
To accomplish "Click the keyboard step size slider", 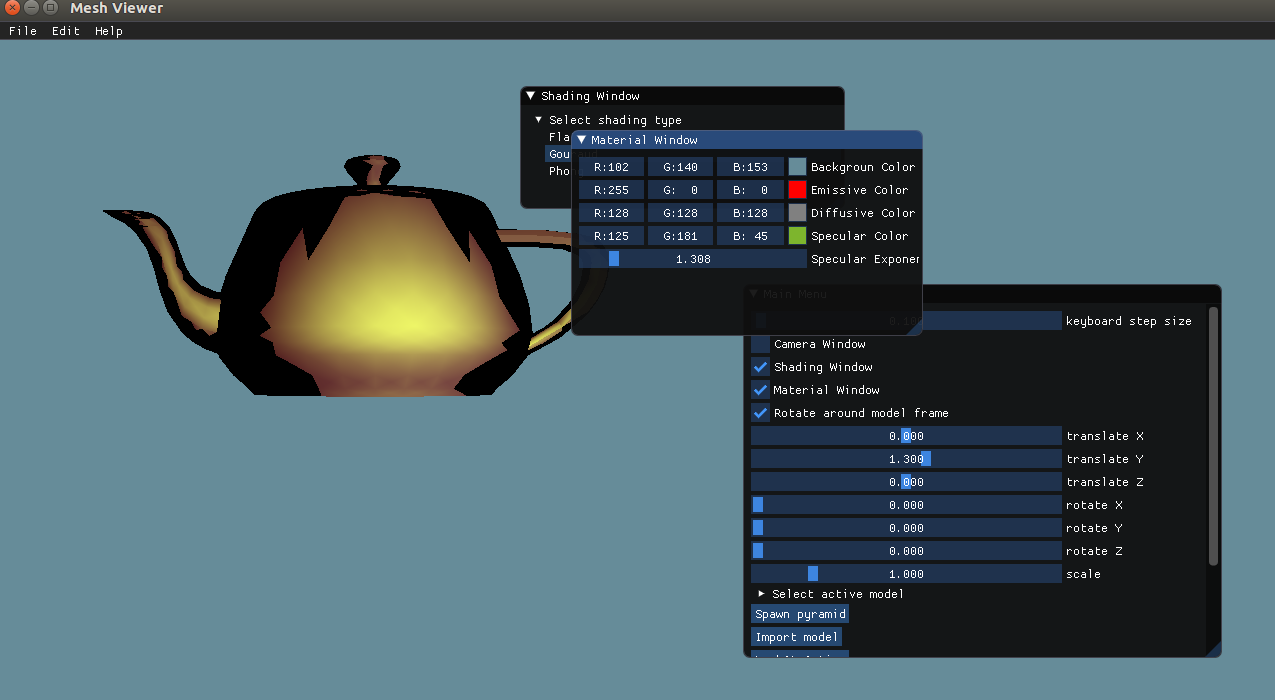I will [992, 321].
